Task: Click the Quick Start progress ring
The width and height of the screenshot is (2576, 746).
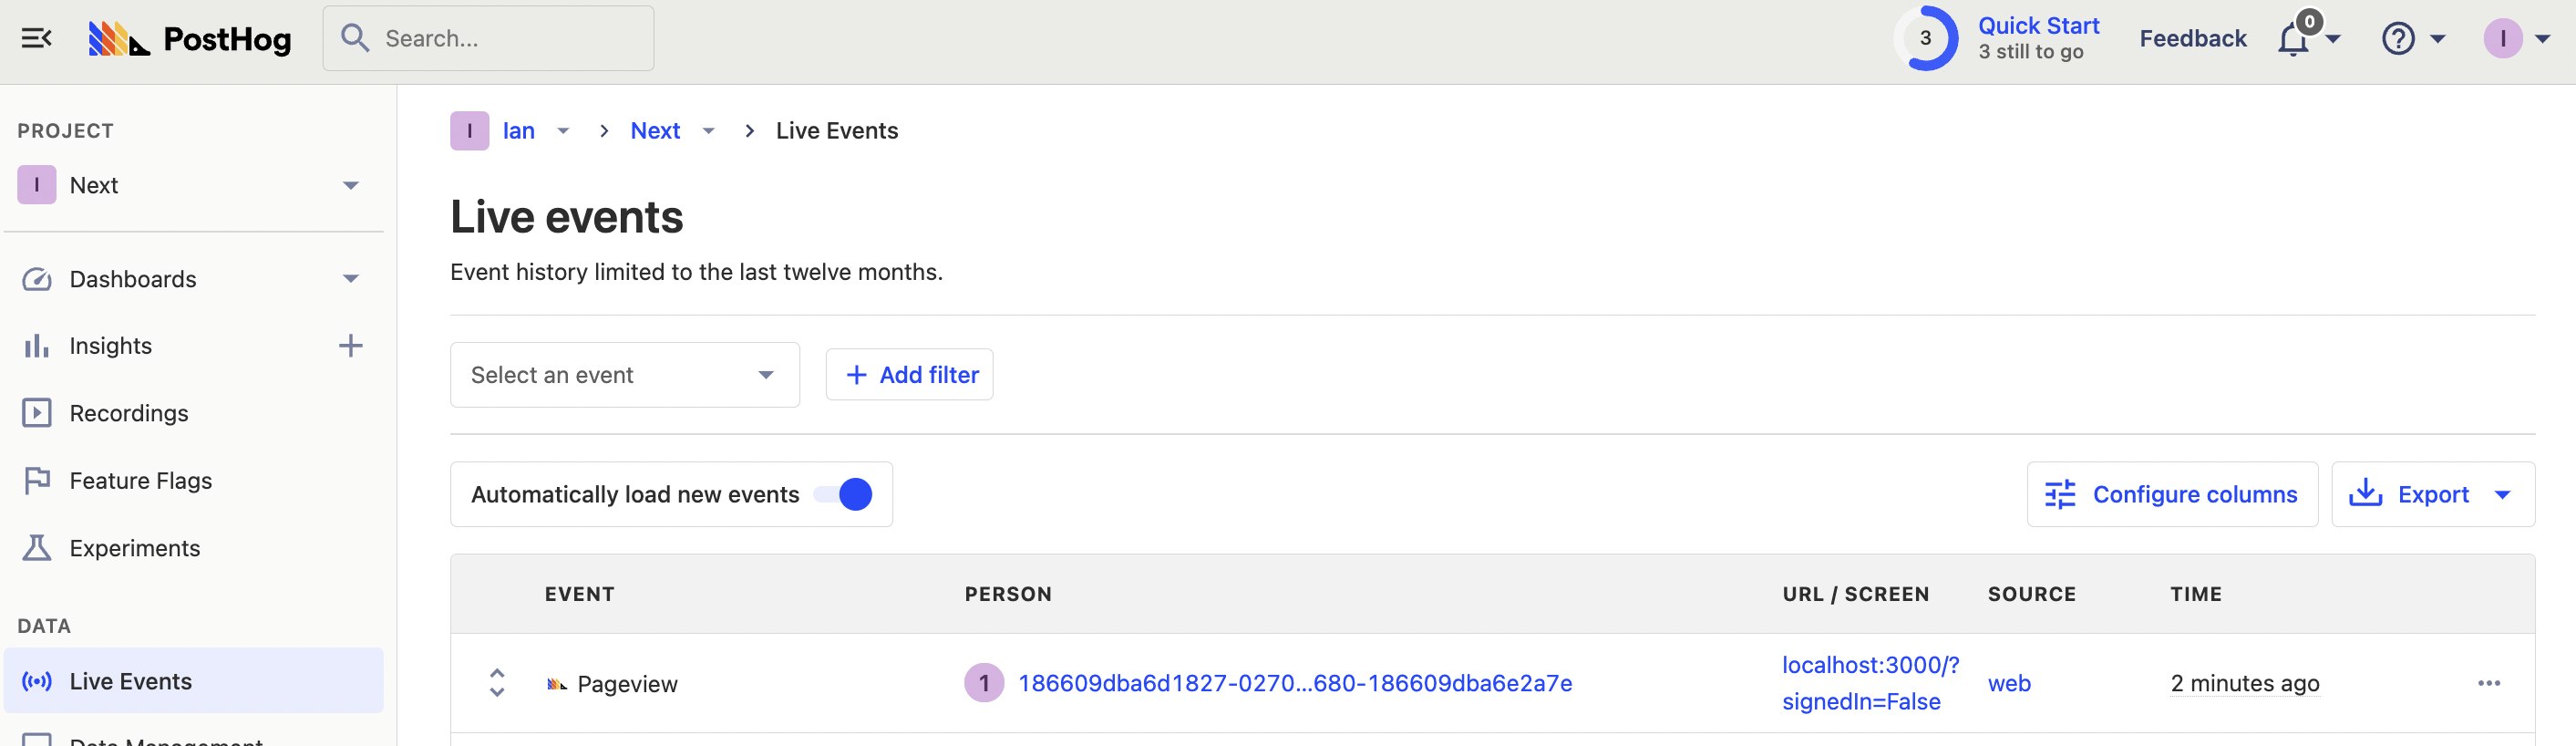Action: click(1925, 38)
